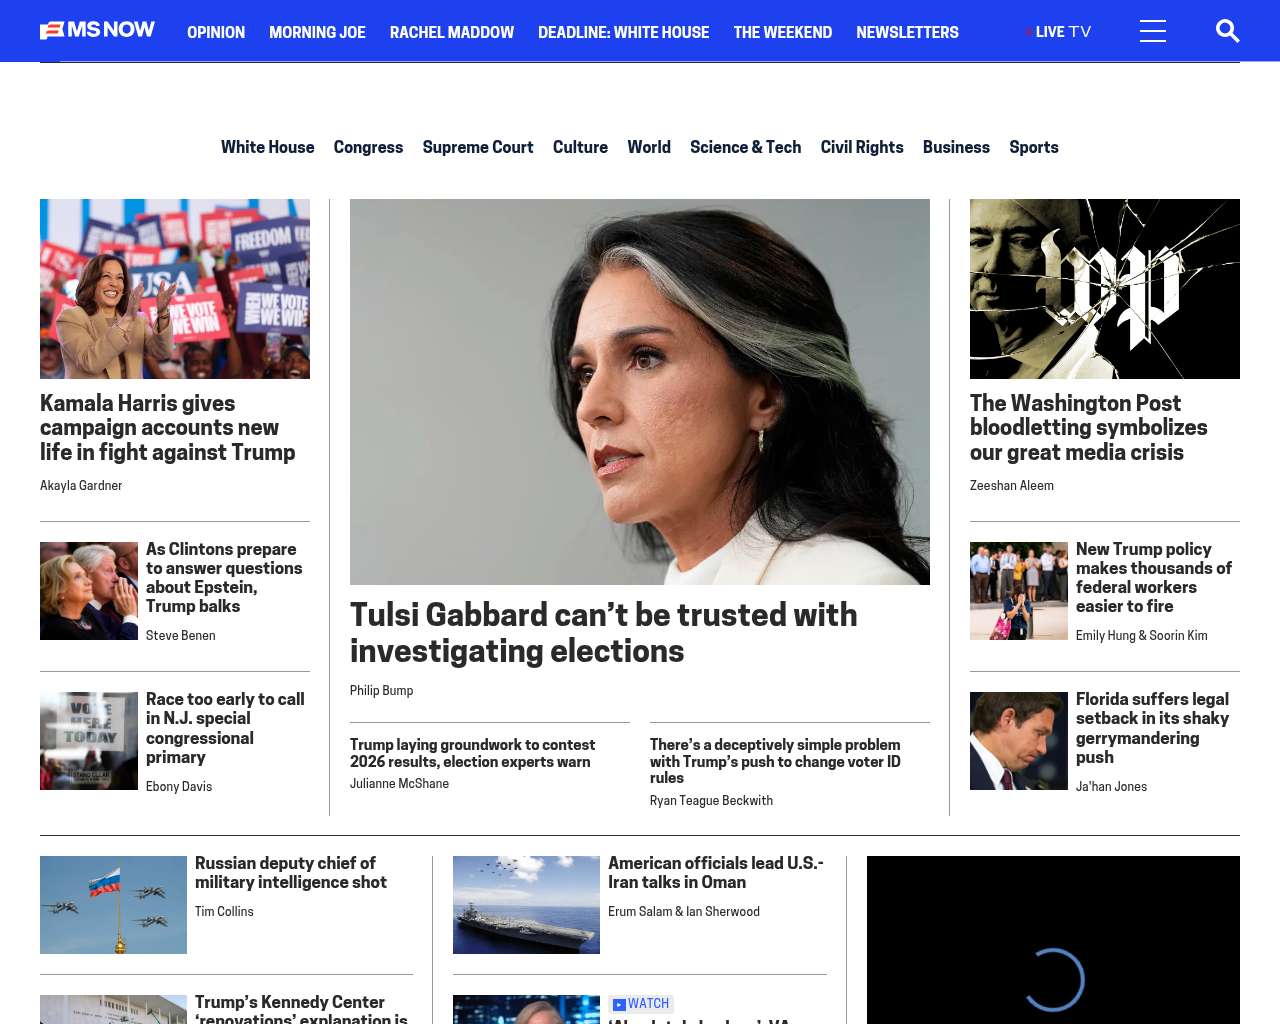Read Trump contest 2026 results article
Viewport: 1280px width, 1024px height.
pos(472,753)
